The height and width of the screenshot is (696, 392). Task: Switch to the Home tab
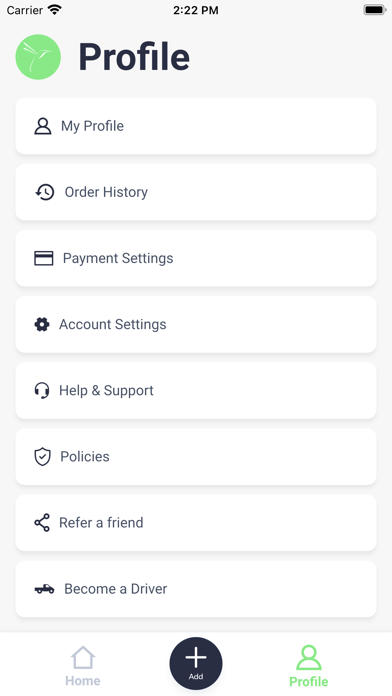83,666
